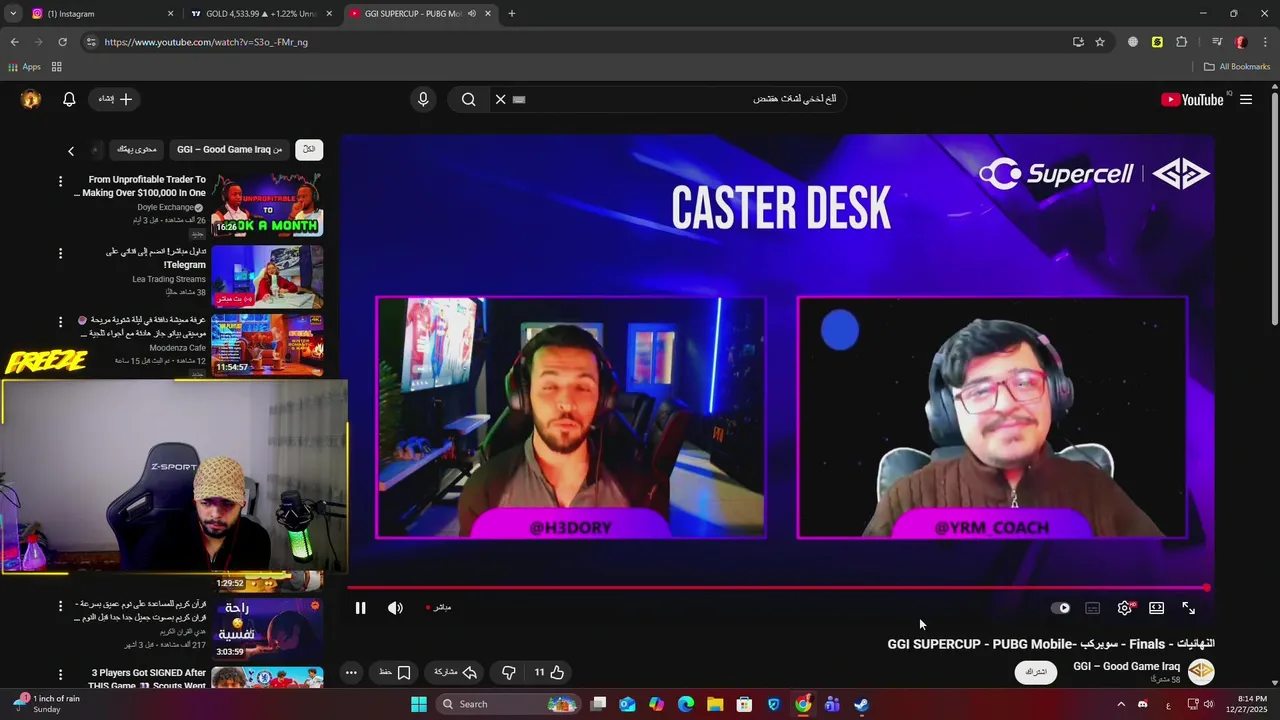Open the All Bookmarks folder

coord(1237,67)
